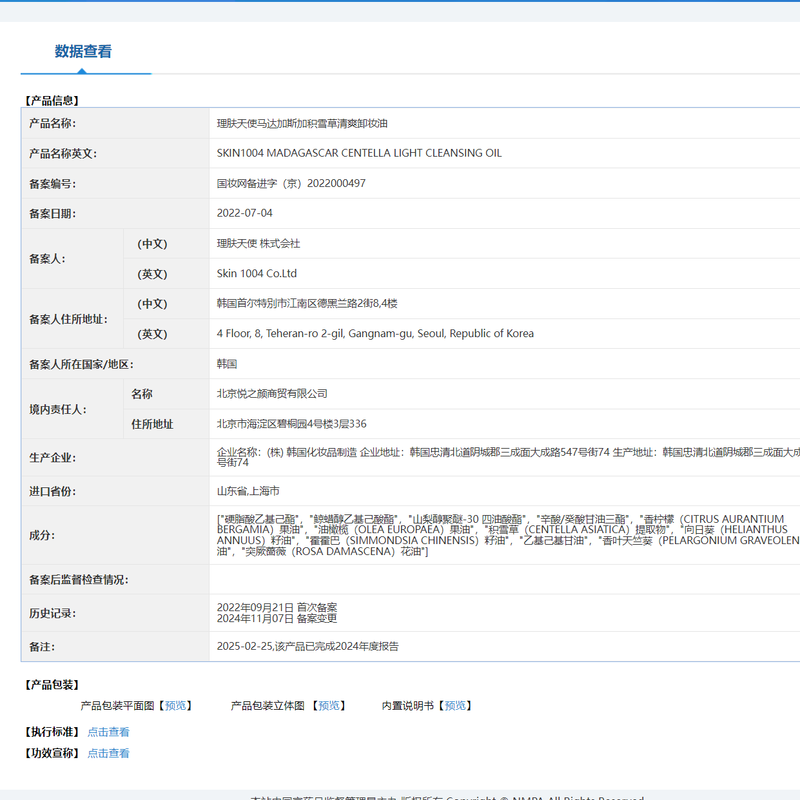Viewport: 800px width, 800px height.
Task: Click the English address in Gangnam-gu, Seoul
Action: tap(375, 334)
